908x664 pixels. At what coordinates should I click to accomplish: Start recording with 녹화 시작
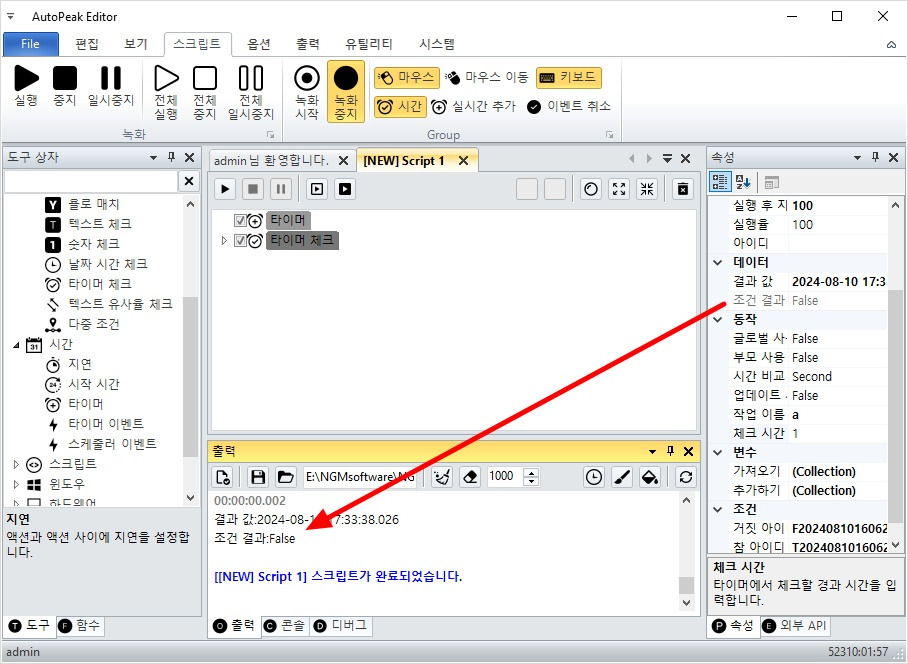[307, 92]
